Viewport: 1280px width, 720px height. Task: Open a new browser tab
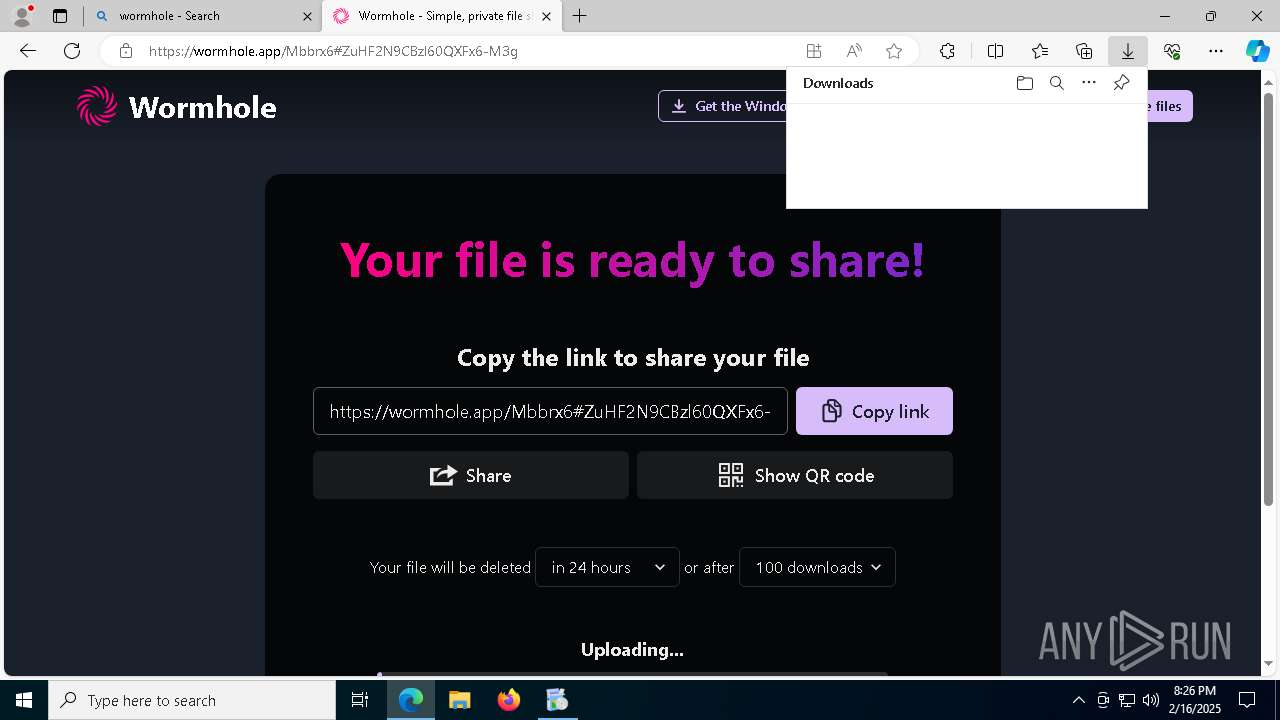580,16
